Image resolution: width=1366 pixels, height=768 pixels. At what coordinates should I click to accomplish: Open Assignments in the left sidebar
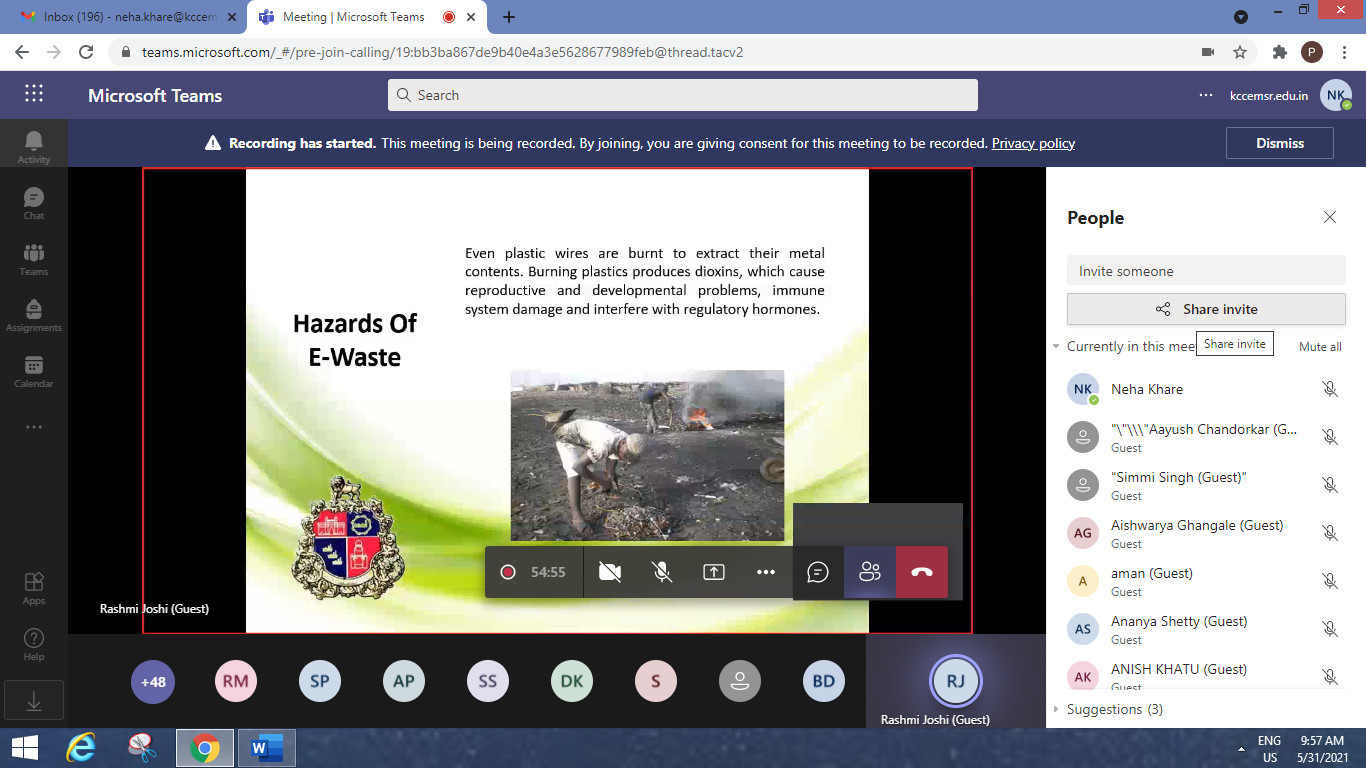tap(34, 315)
